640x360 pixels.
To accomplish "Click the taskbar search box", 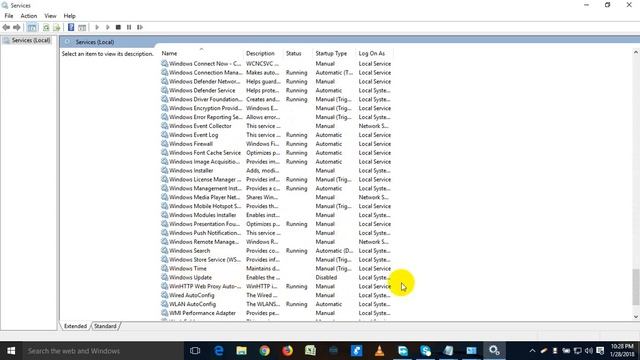I will (102, 351).
